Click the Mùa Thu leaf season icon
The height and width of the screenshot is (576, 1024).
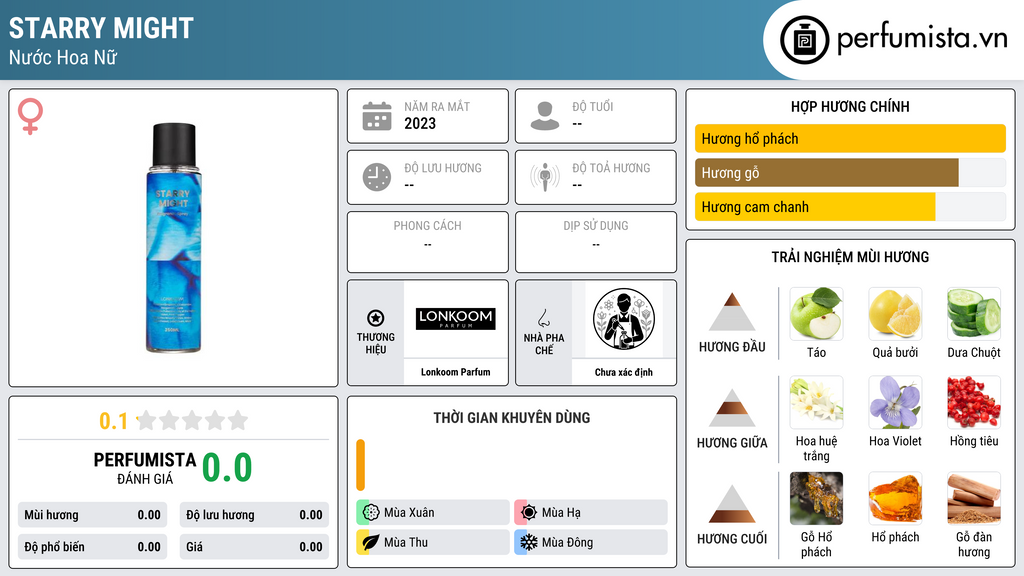click(371, 542)
